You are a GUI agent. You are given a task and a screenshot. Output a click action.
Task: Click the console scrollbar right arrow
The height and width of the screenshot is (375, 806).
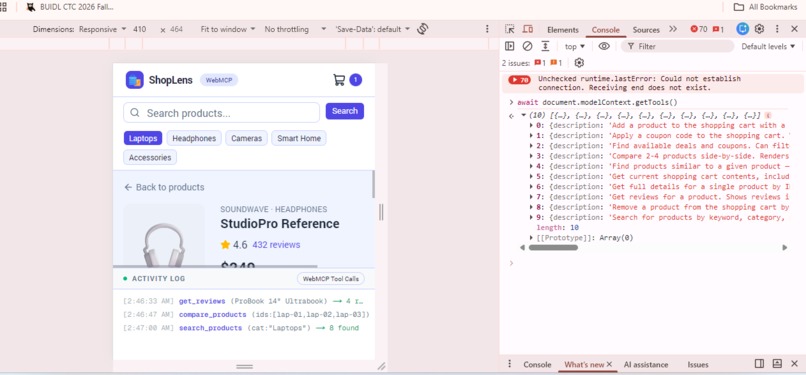[784, 248]
